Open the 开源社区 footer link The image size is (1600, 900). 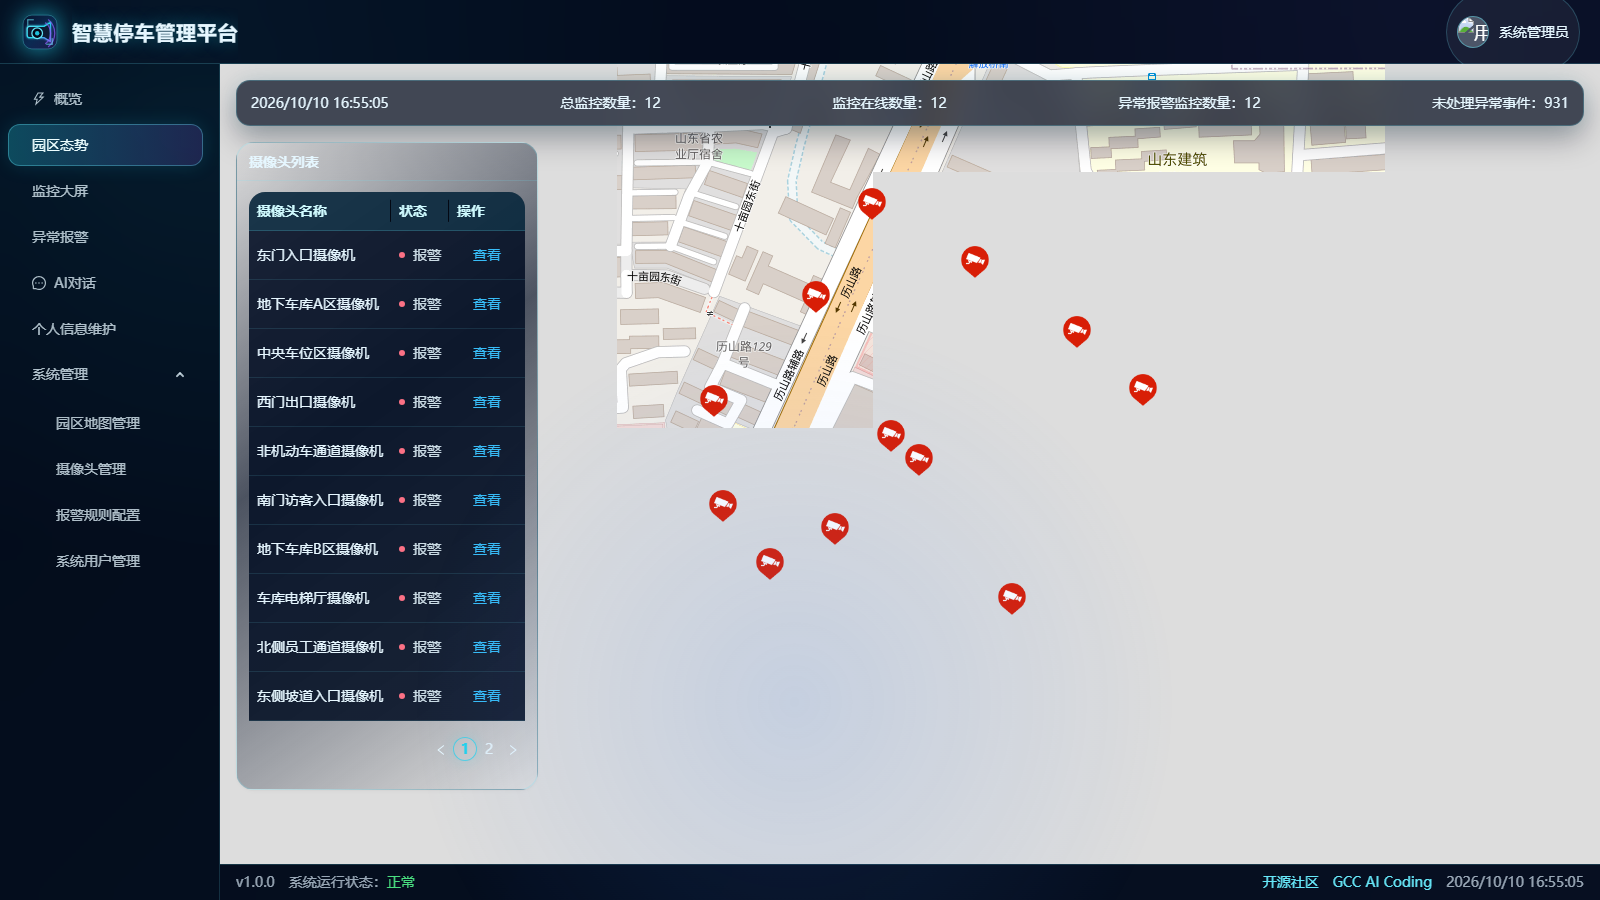[1290, 882]
